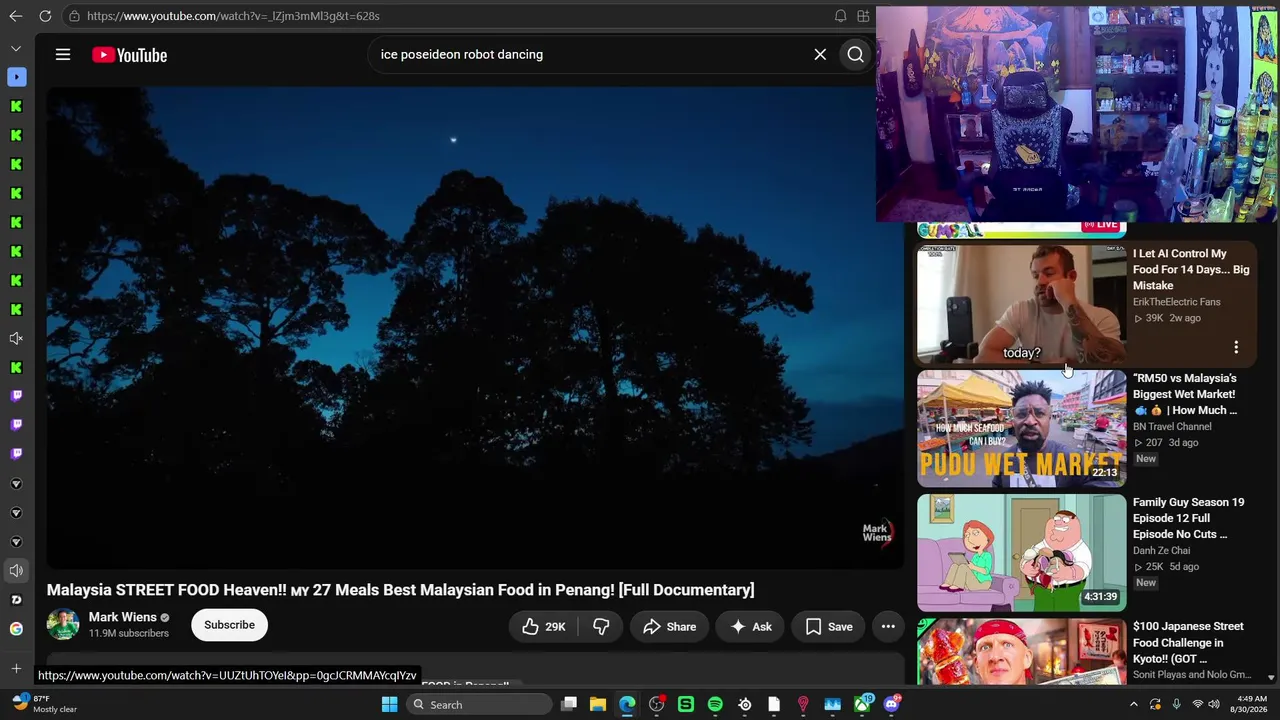The image size is (1280, 720).
Task: Share the Malaysia street food video
Action: tap(669, 627)
